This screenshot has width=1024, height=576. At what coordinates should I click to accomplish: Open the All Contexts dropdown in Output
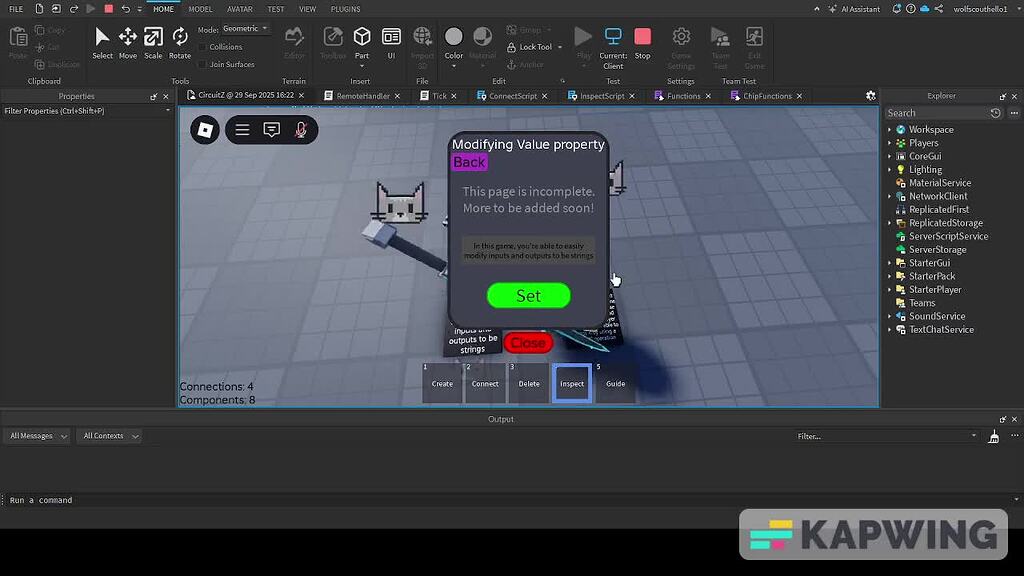(x=110, y=436)
